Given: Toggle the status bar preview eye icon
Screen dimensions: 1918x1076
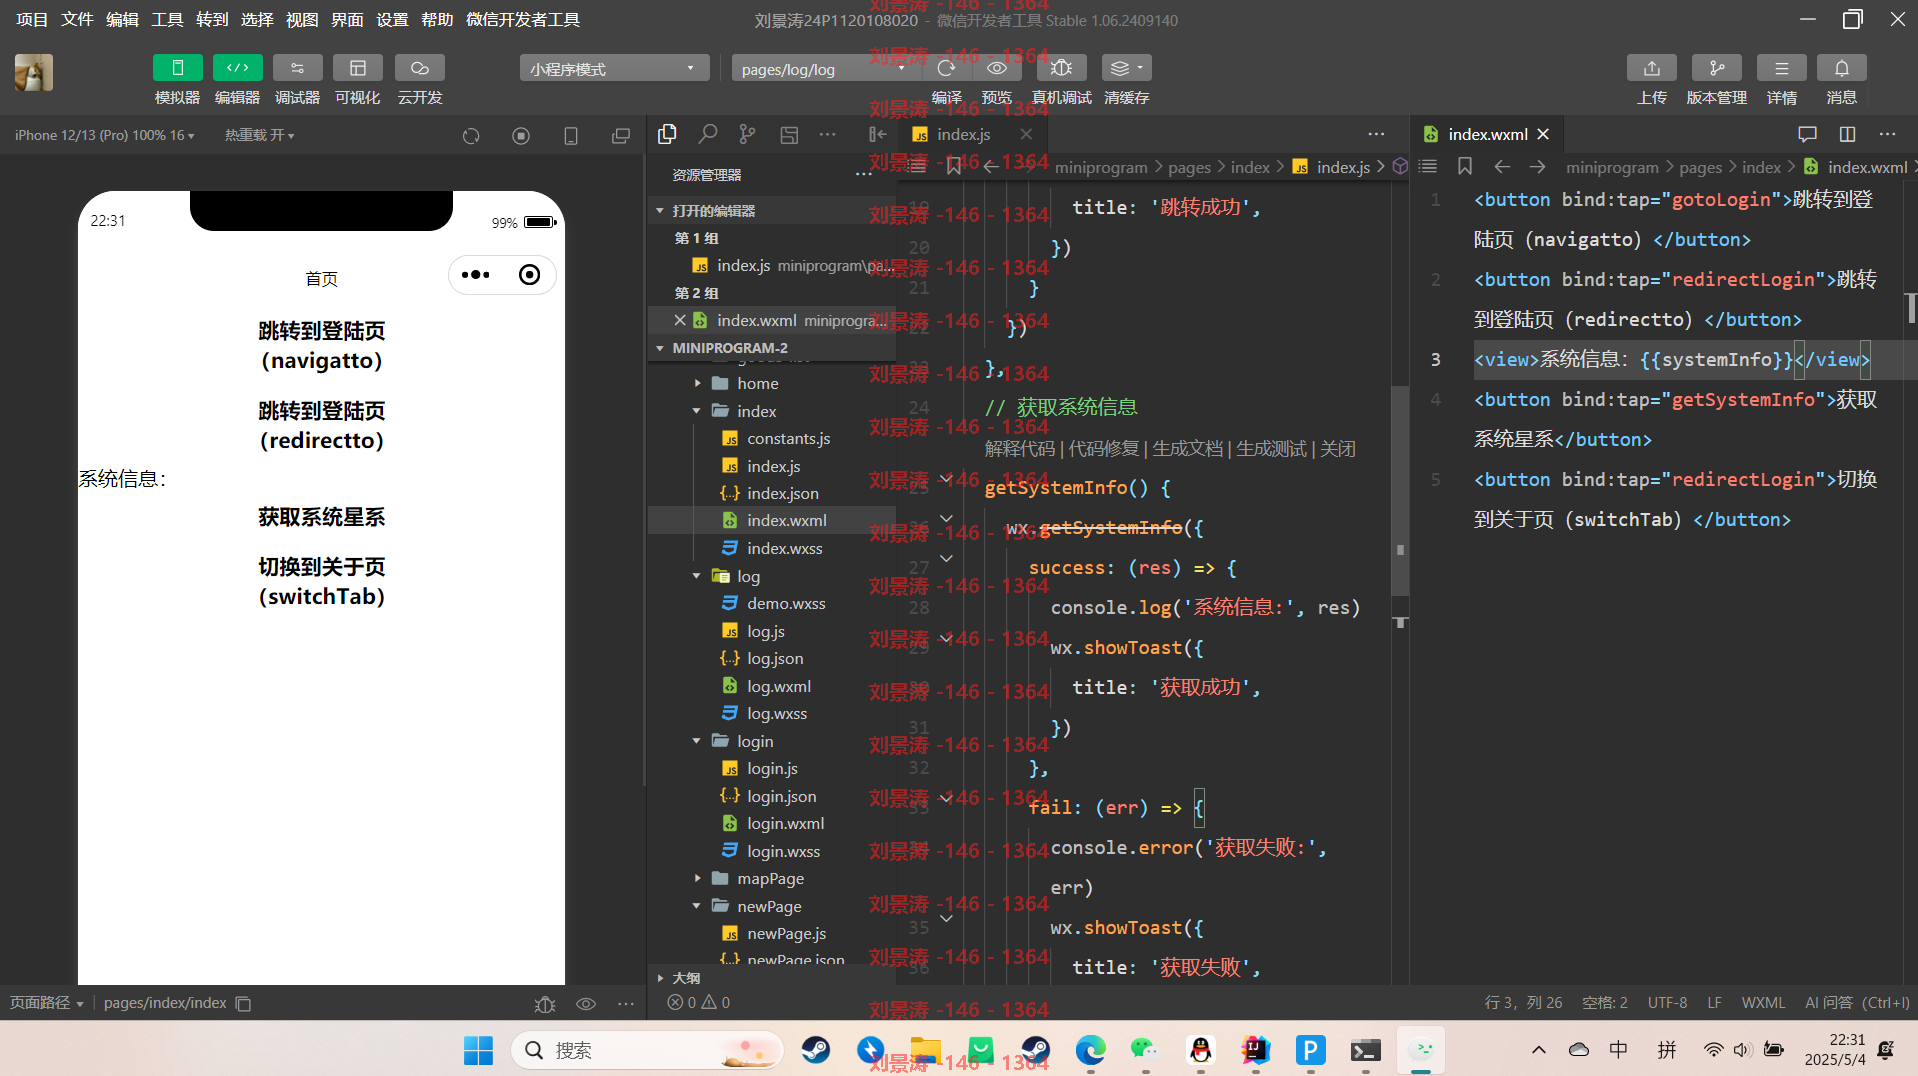Looking at the screenshot, I should (x=586, y=1003).
